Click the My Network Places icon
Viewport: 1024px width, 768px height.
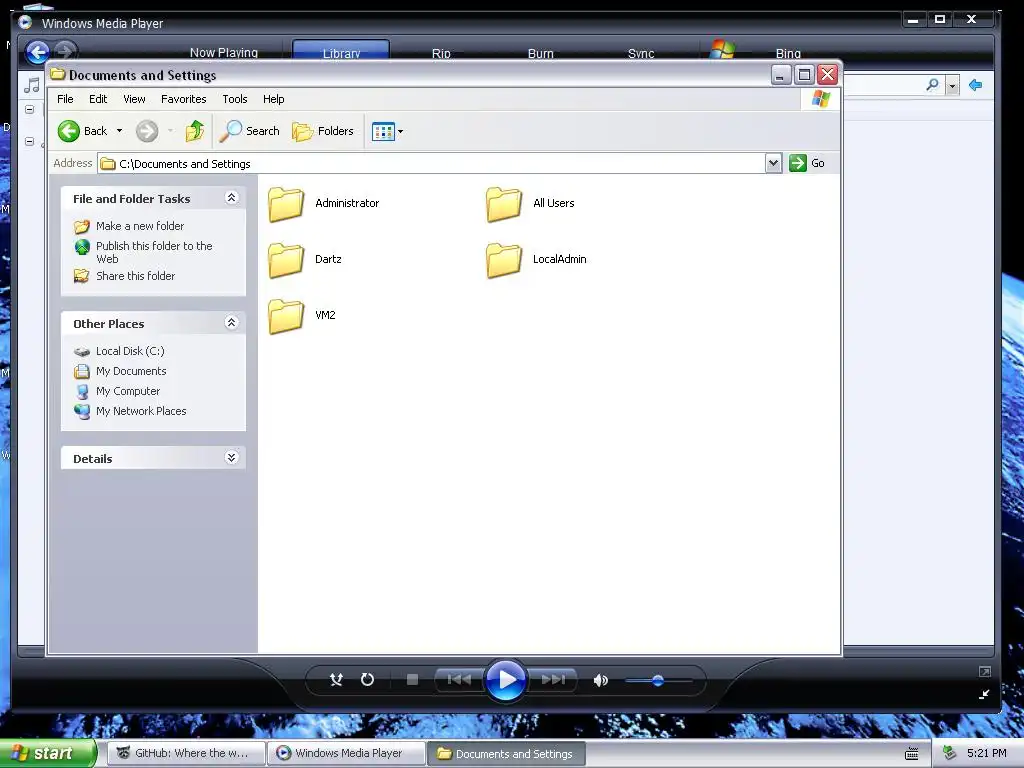tap(82, 411)
